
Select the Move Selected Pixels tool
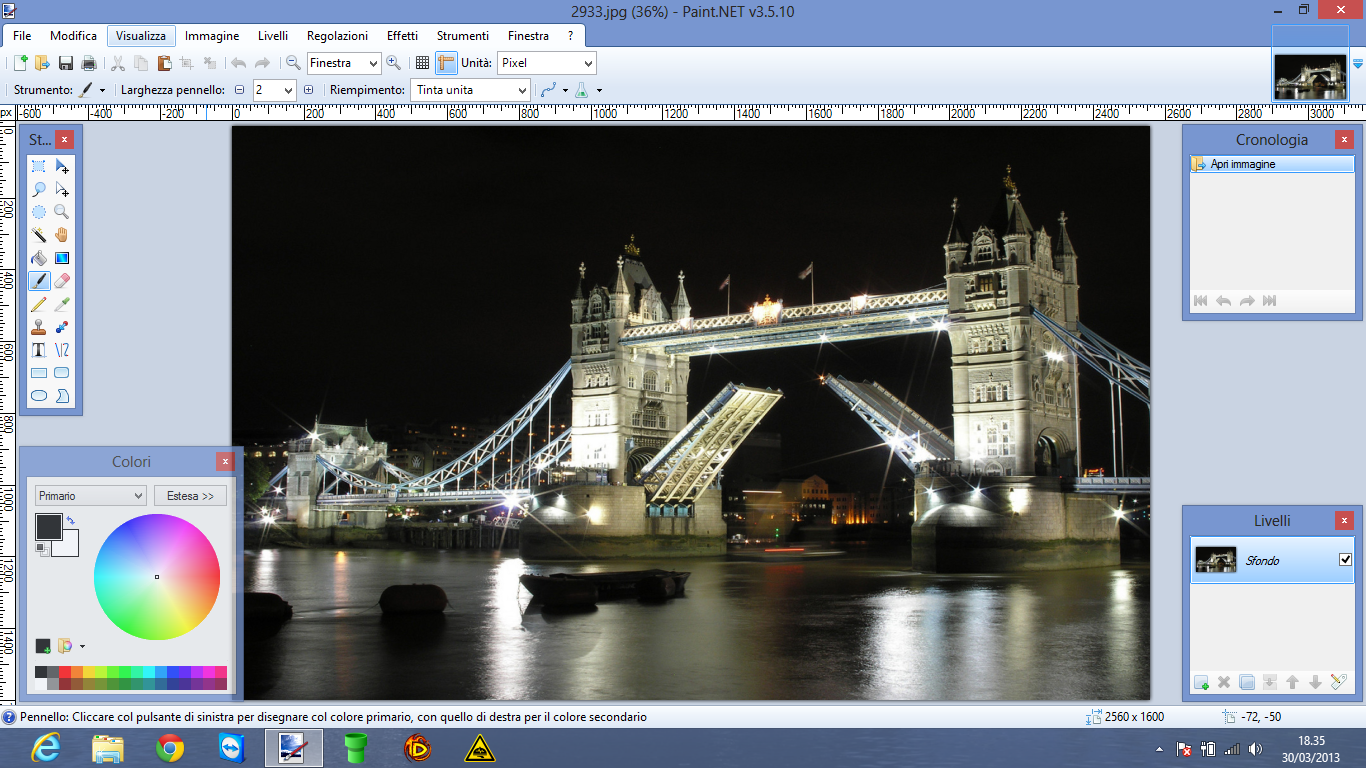point(62,167)
